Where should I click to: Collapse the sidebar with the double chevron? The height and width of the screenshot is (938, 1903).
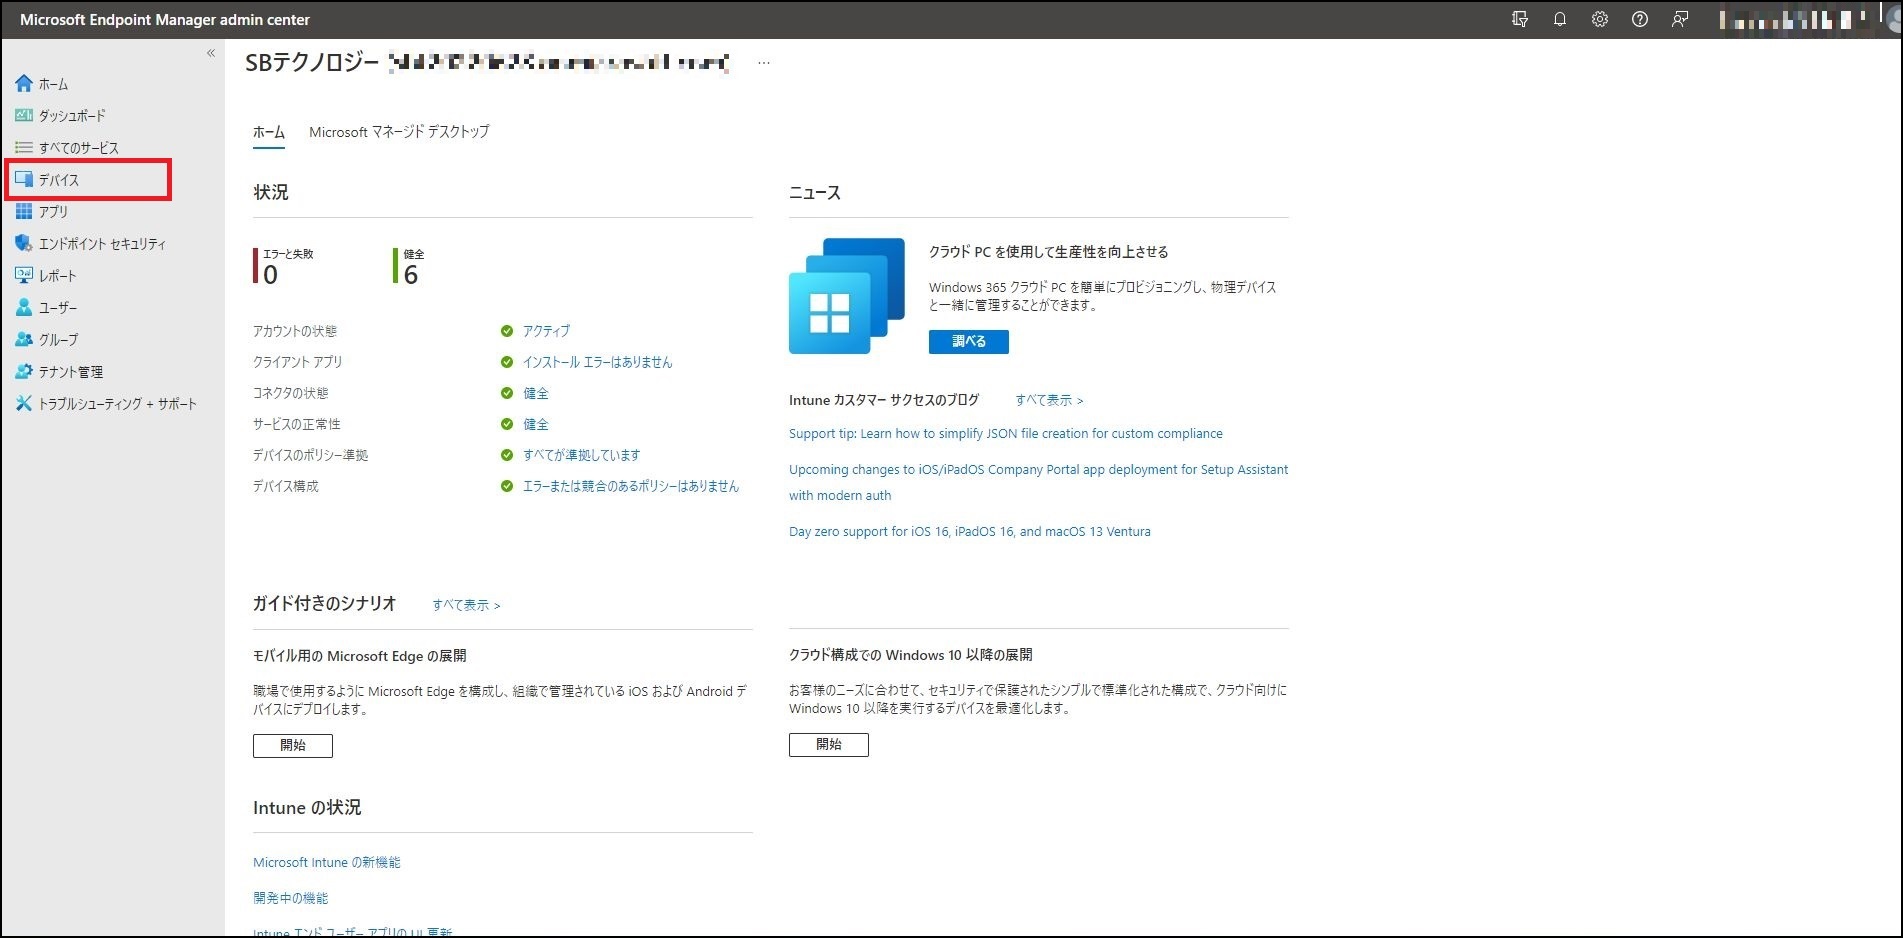click(x=211, y=53)
